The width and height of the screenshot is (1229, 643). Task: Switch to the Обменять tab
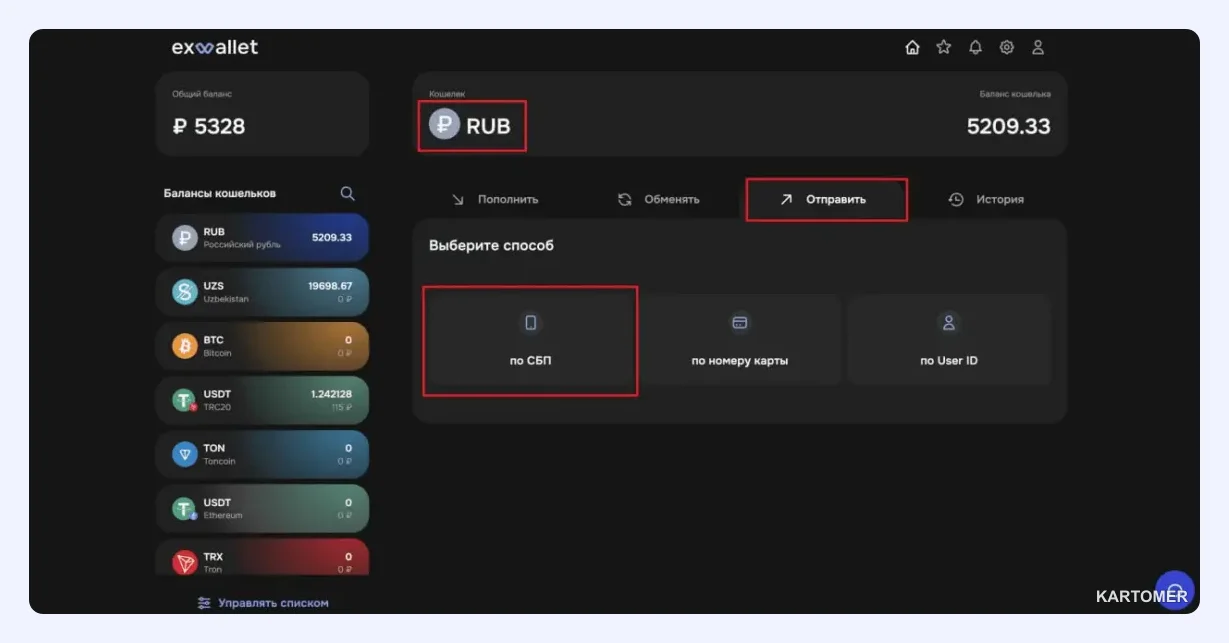pyautogui.click(x=658, y=199)
